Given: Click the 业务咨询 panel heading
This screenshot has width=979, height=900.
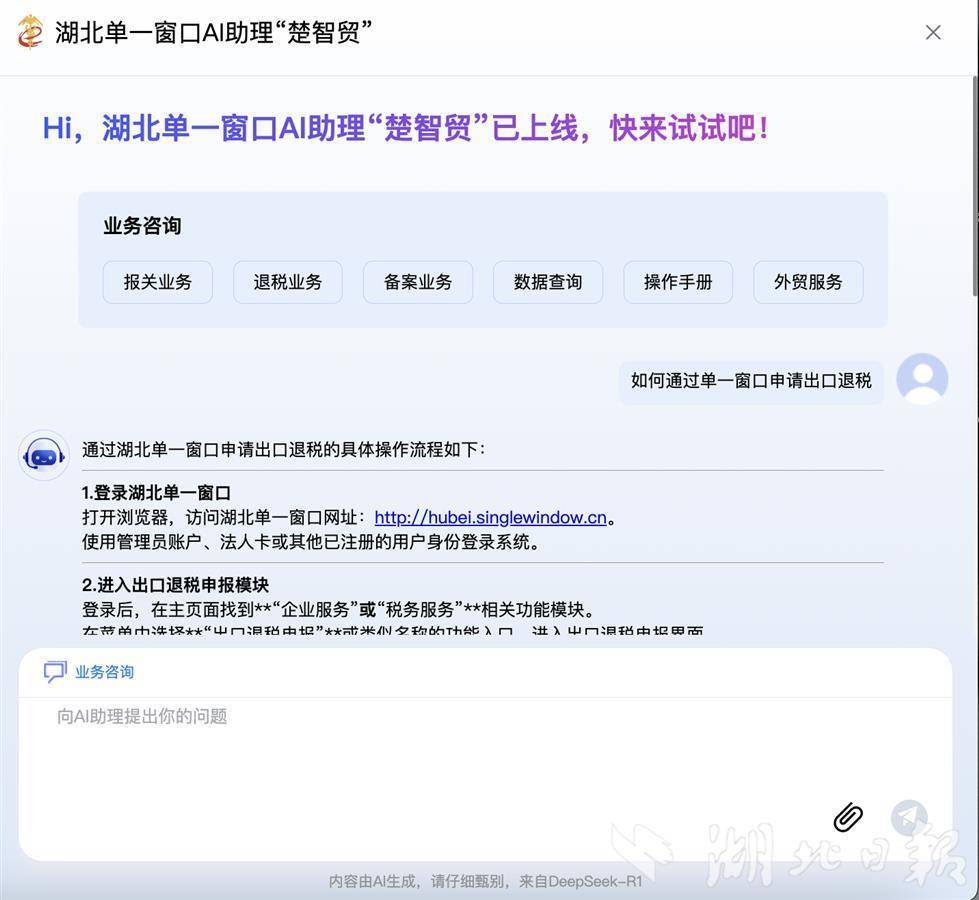Looking at the screenshot, I should tap(142, 226).
